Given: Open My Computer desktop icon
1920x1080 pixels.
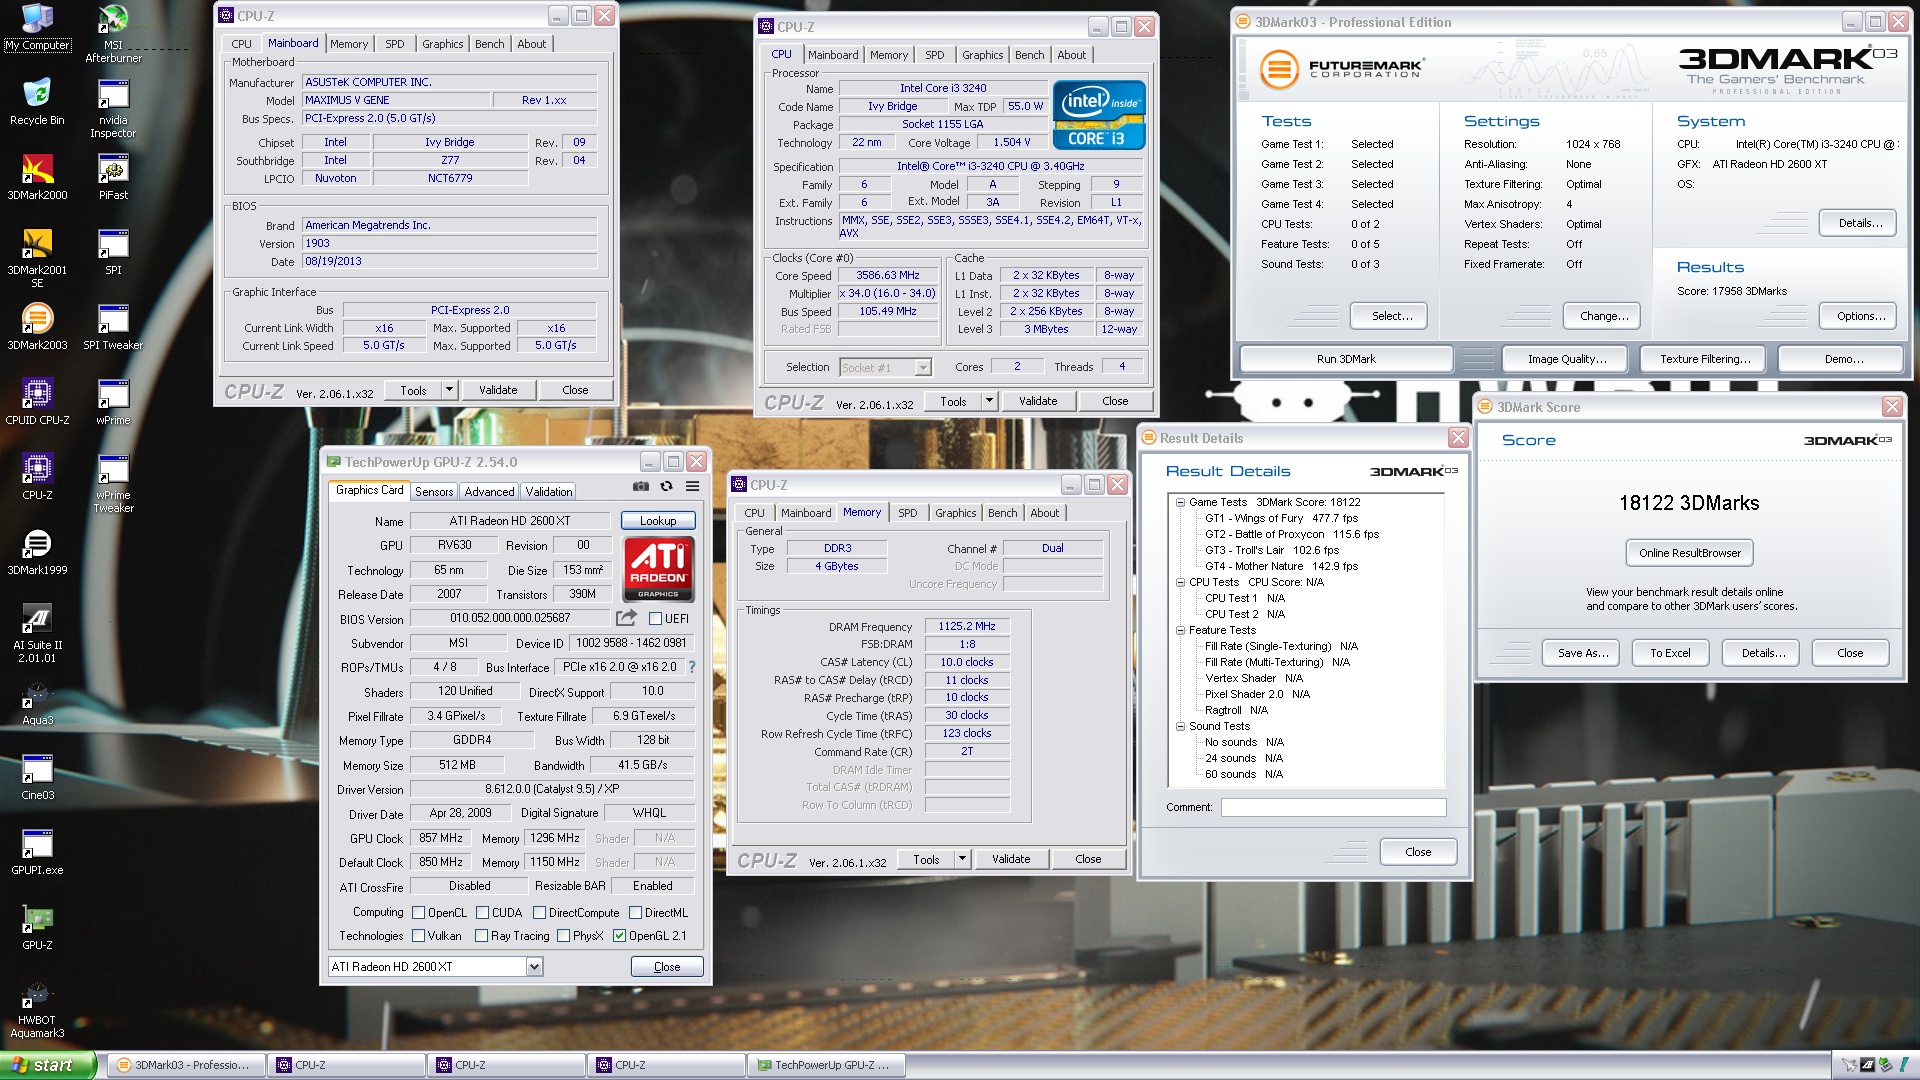Looking at the screenshot, I should [37, 27].
